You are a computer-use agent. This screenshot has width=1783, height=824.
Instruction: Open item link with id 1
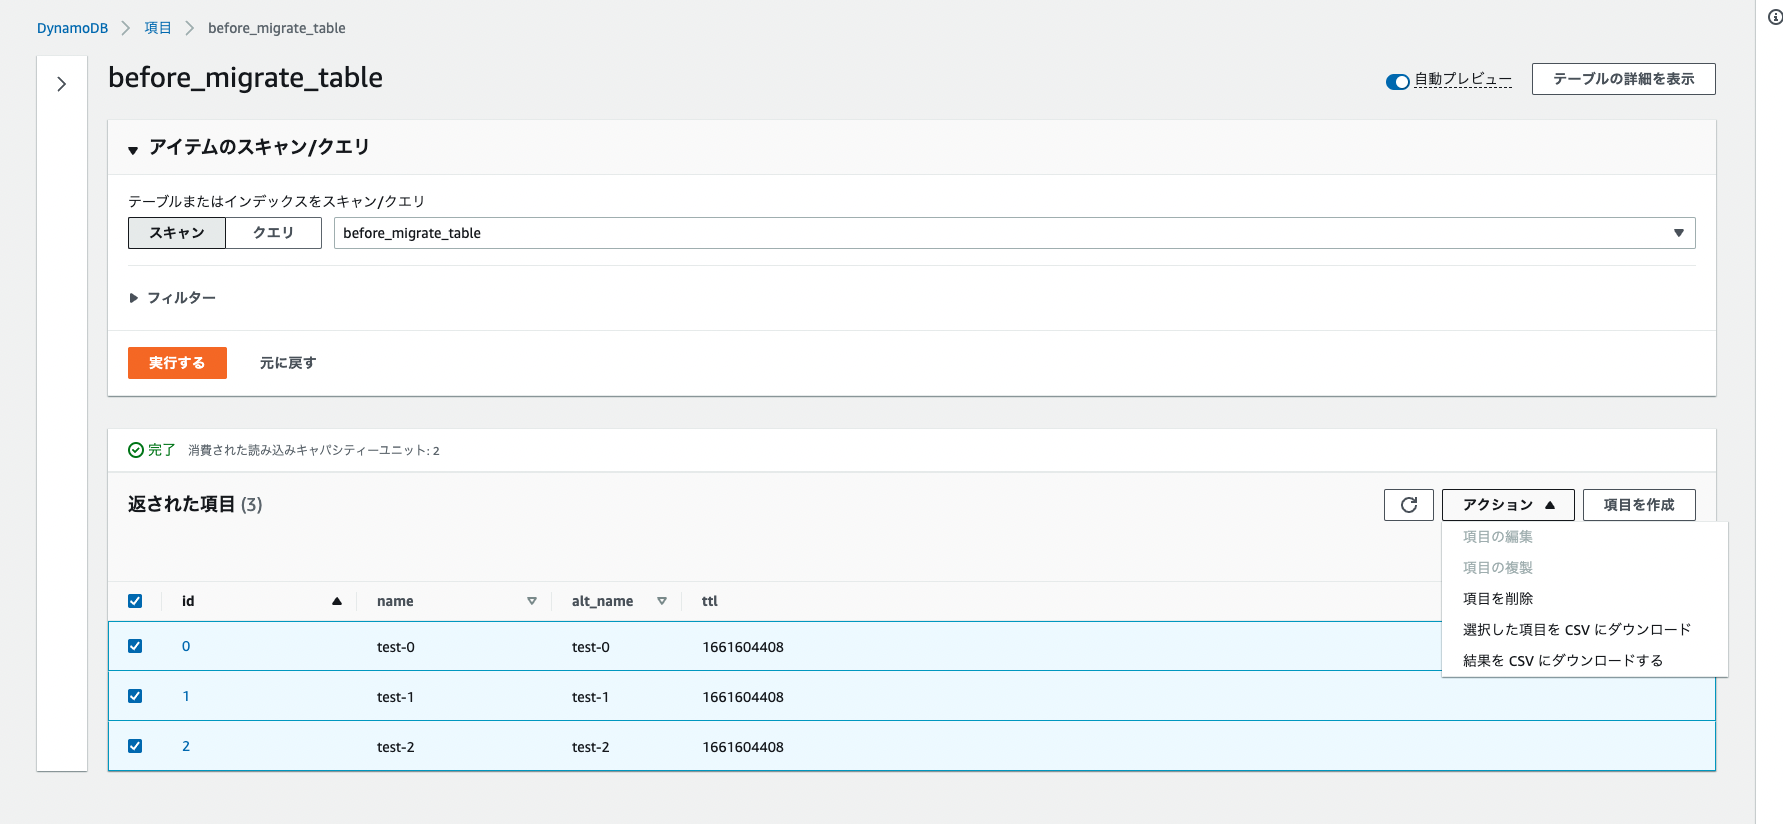click(x=186, y=696)
